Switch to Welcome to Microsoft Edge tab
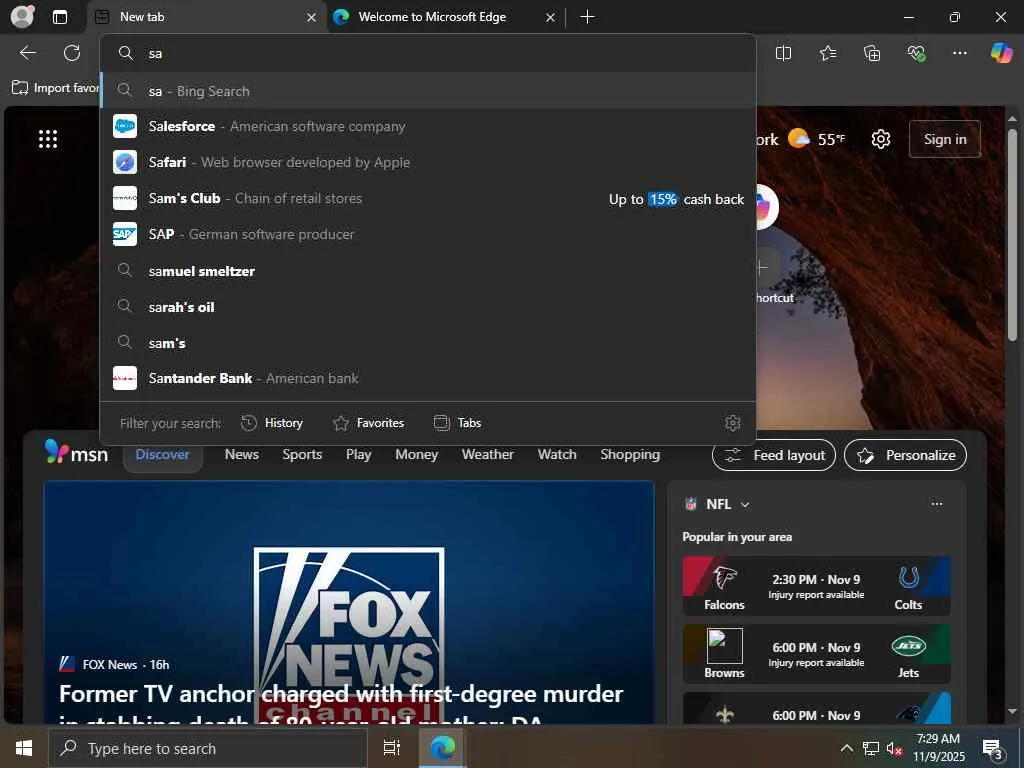Image resolution: width=1024 pixels, height=768 pixels. coord(443,18)
